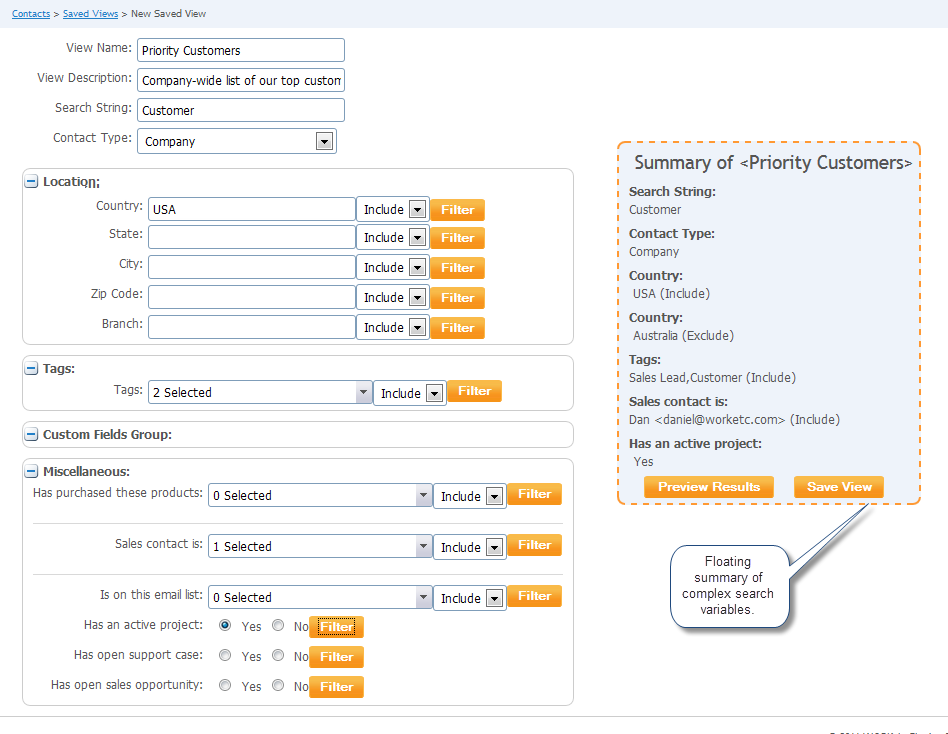The width and height of the screenshot is (948, 734).
Task: Collapse the Miscellaneous section minus icon
Action: click(31, 472)
